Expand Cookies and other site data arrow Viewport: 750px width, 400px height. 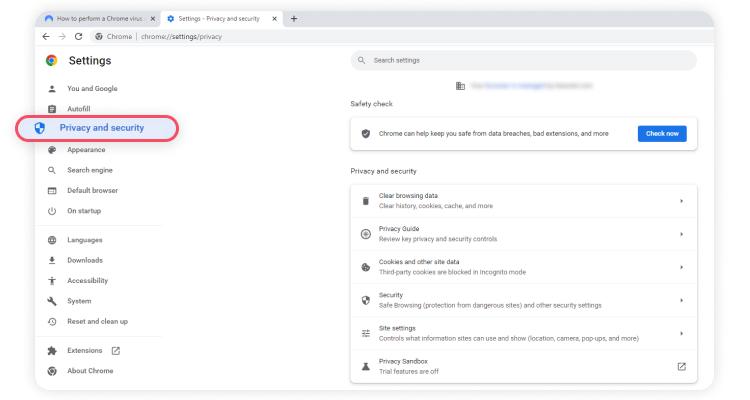click(682, 267)
